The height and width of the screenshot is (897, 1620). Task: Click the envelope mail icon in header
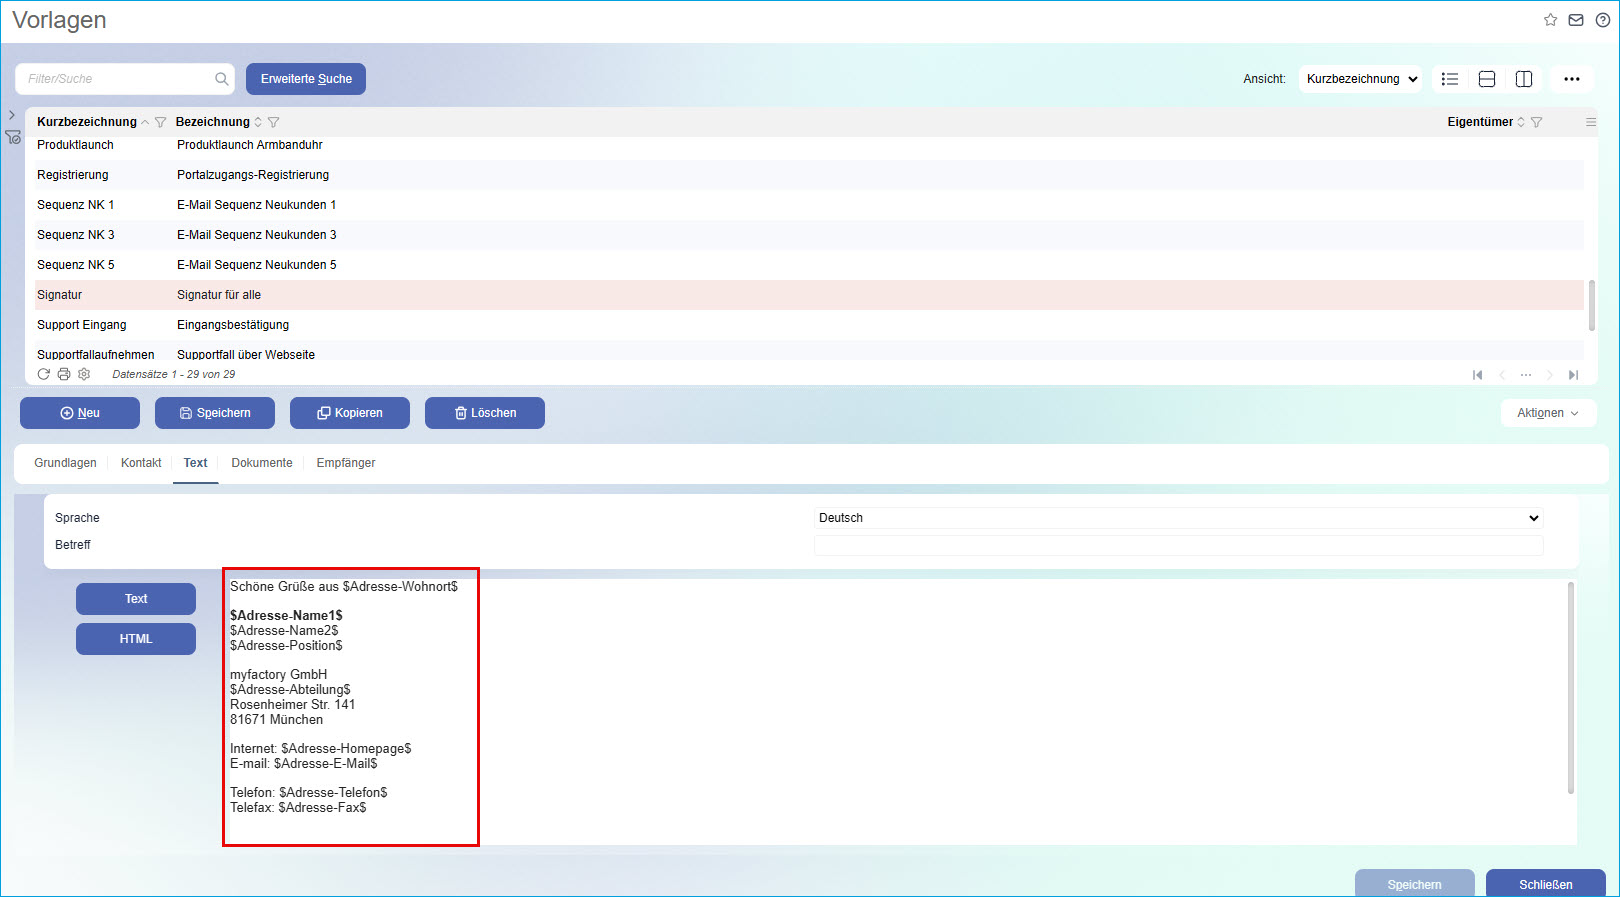1576,20
